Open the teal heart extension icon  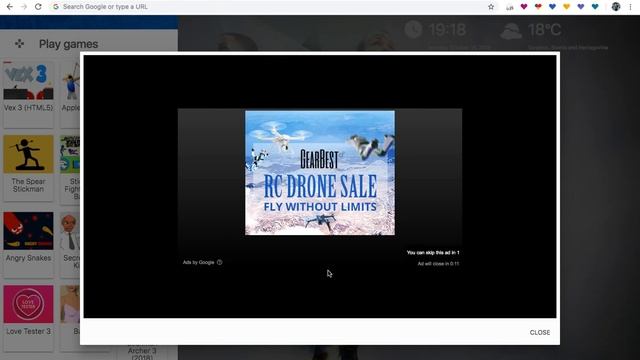[x=595, y=7]
